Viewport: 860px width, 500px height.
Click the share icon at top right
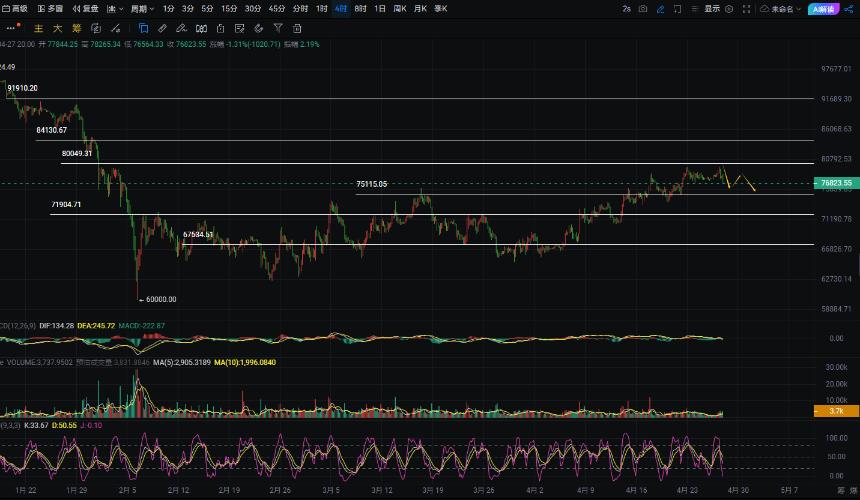(849, 9)
